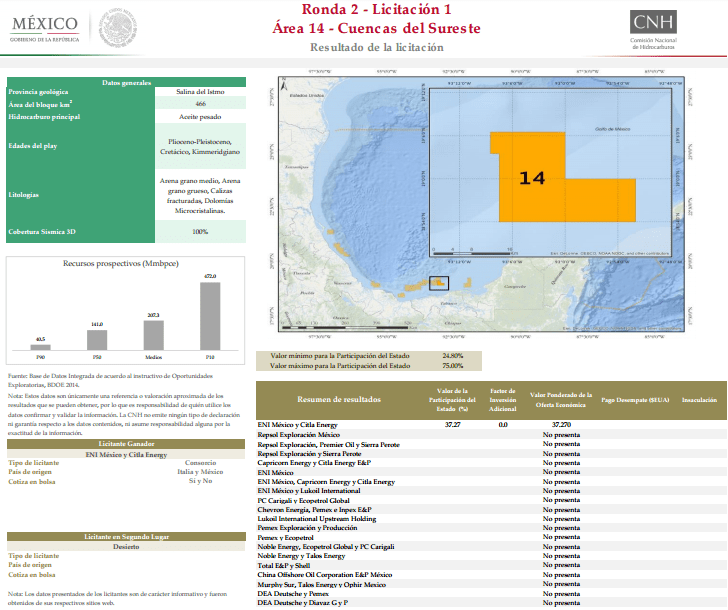Click 'Factor de Inversión Adicional' column header

(x=502, y=400)
